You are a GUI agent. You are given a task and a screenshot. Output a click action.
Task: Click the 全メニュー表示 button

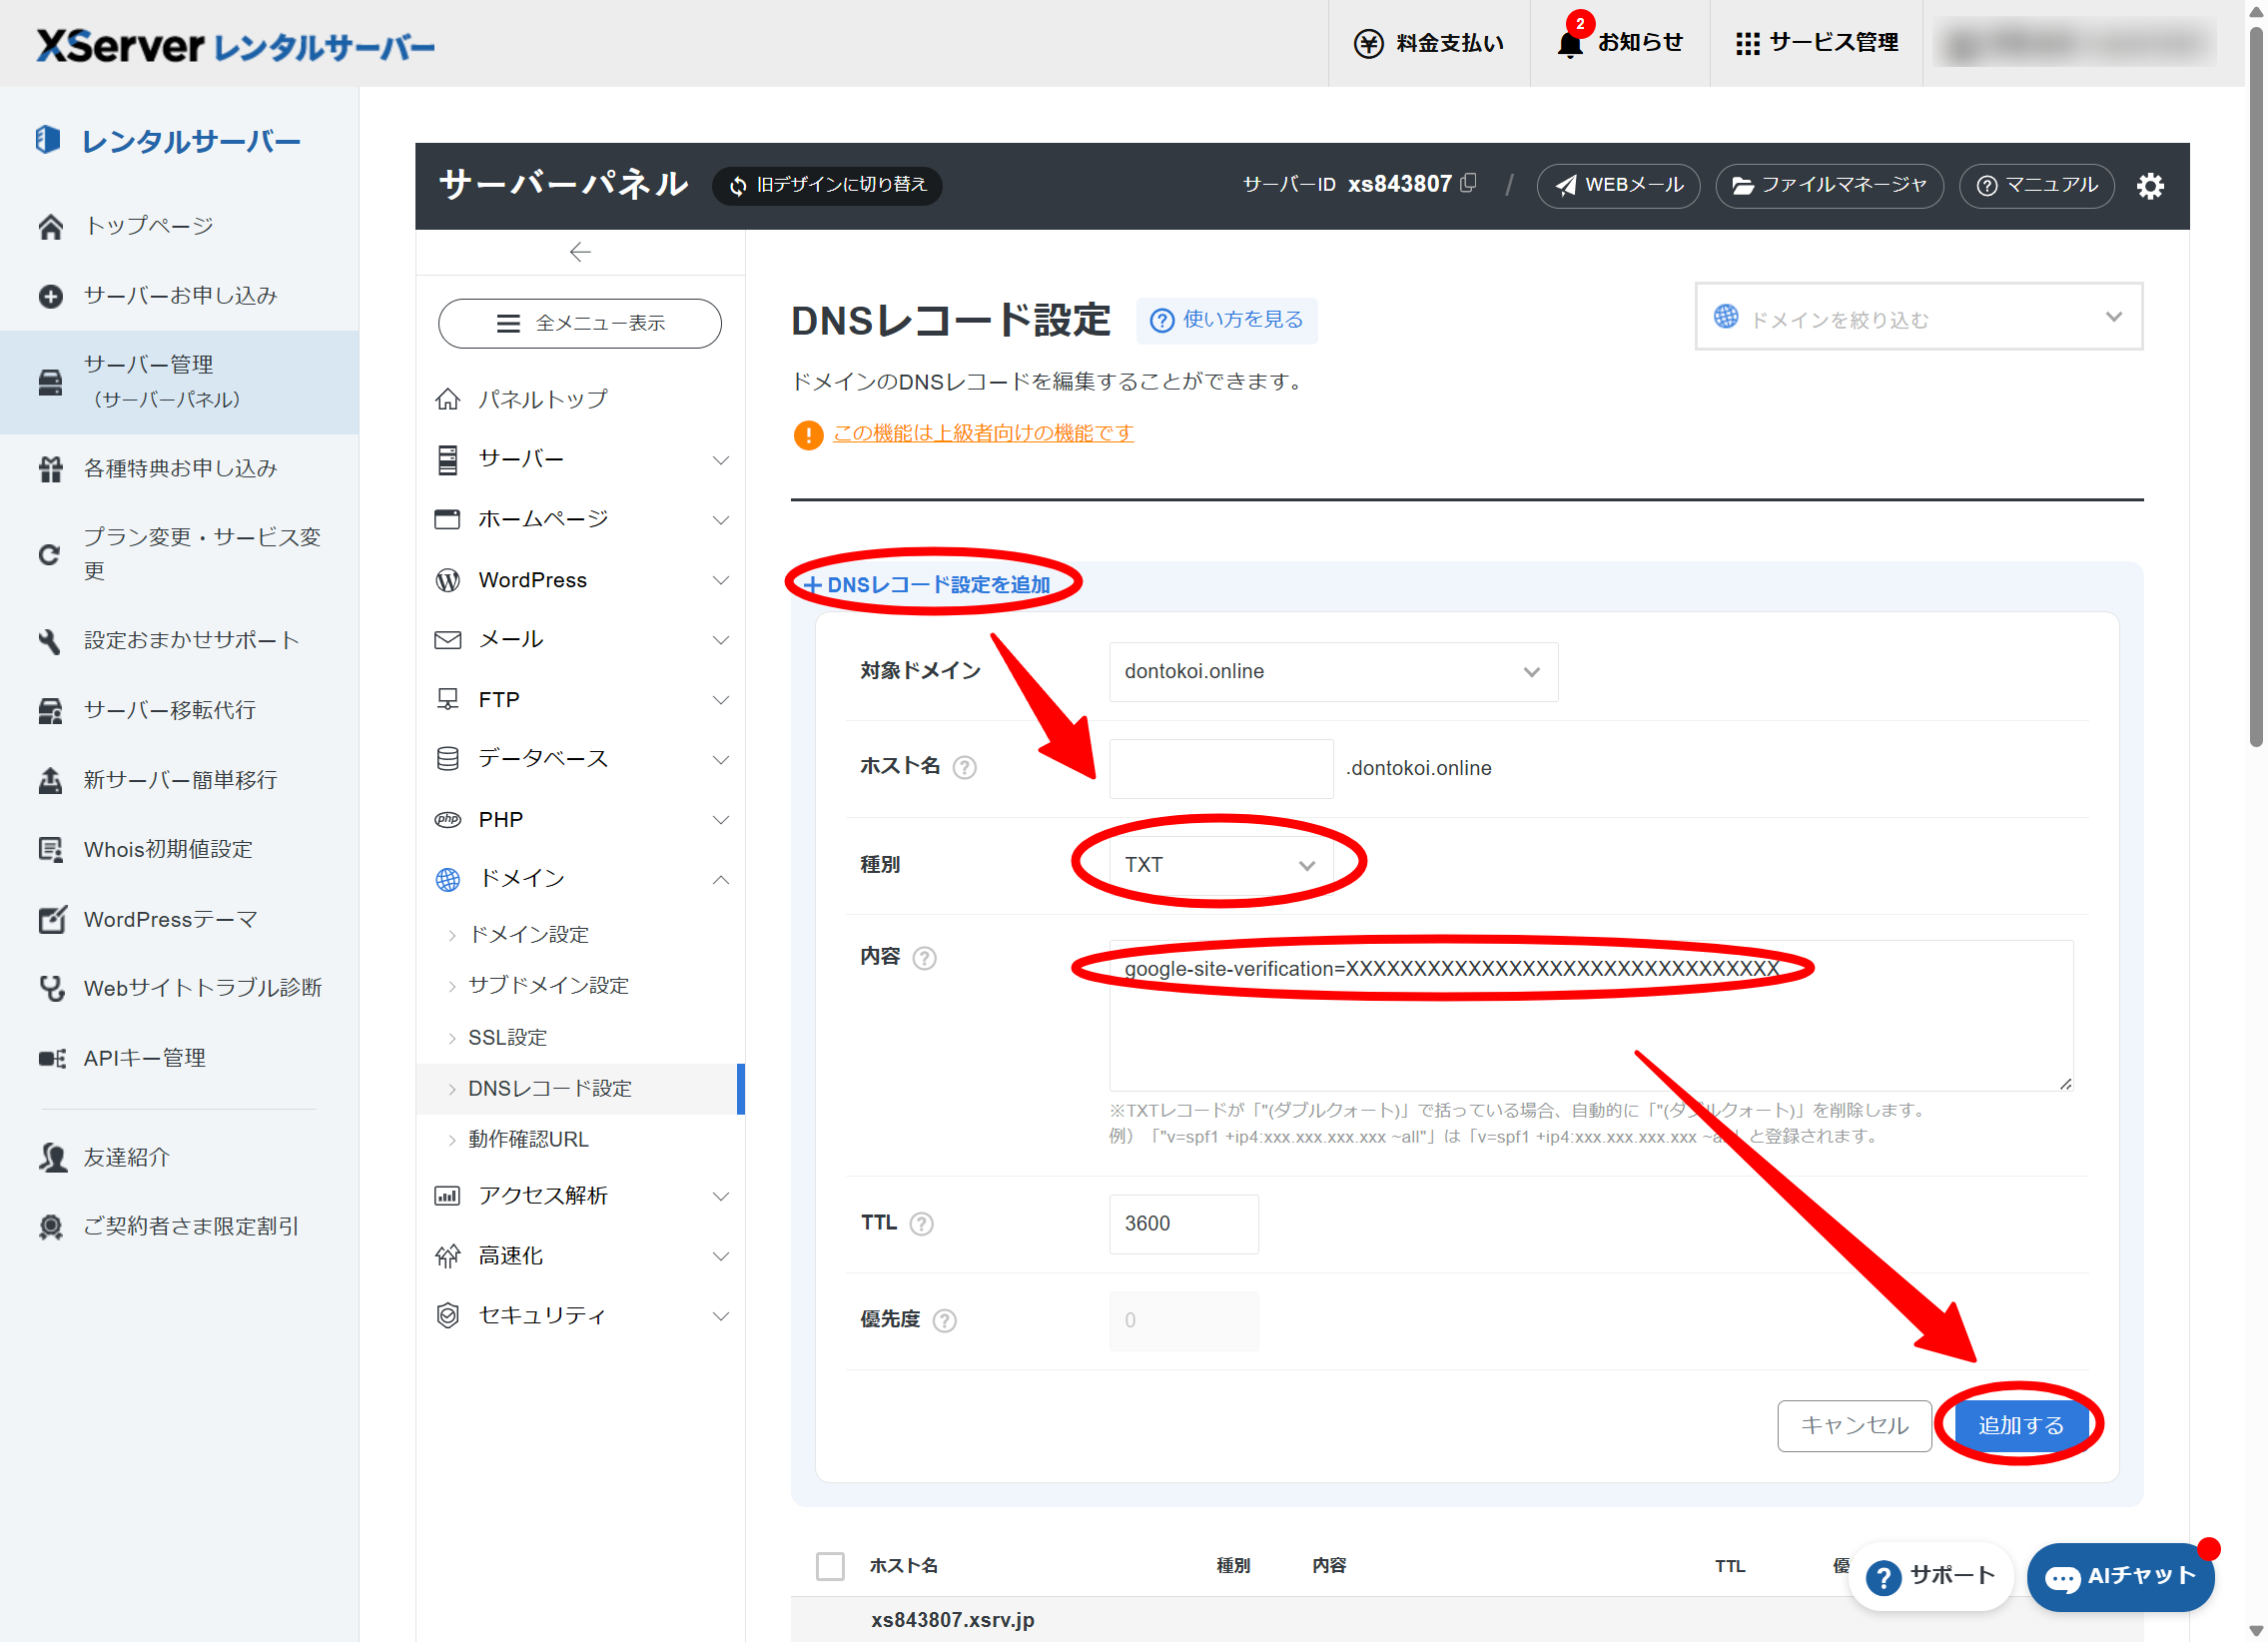(580, 323)
